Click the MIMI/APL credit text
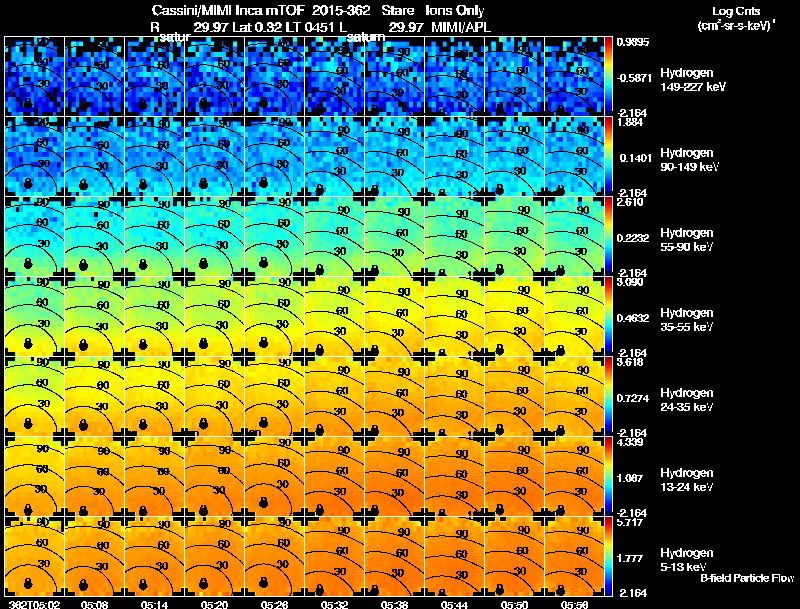The height and width of the screenshot is (609, 800). pos(461,27)
